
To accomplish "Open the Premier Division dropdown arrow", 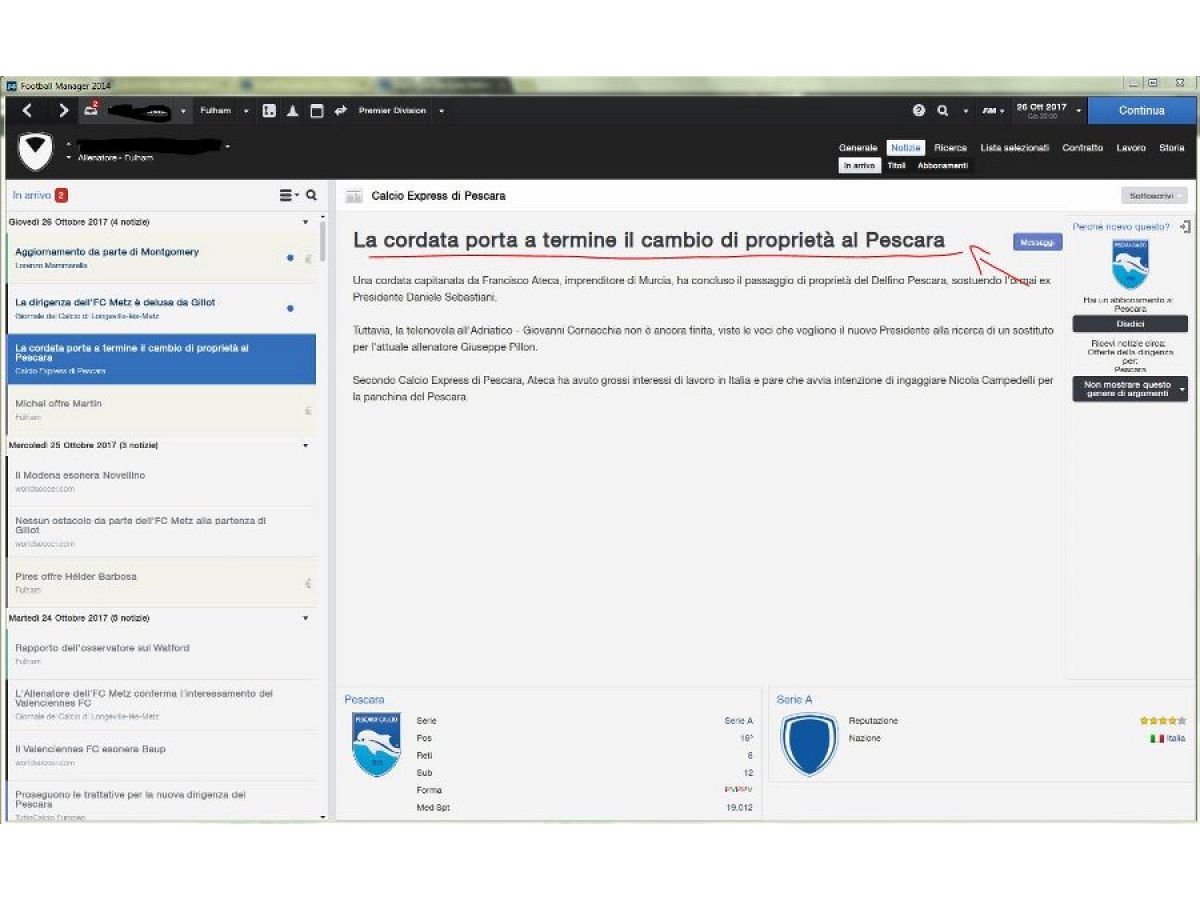I will click(441, 111).
